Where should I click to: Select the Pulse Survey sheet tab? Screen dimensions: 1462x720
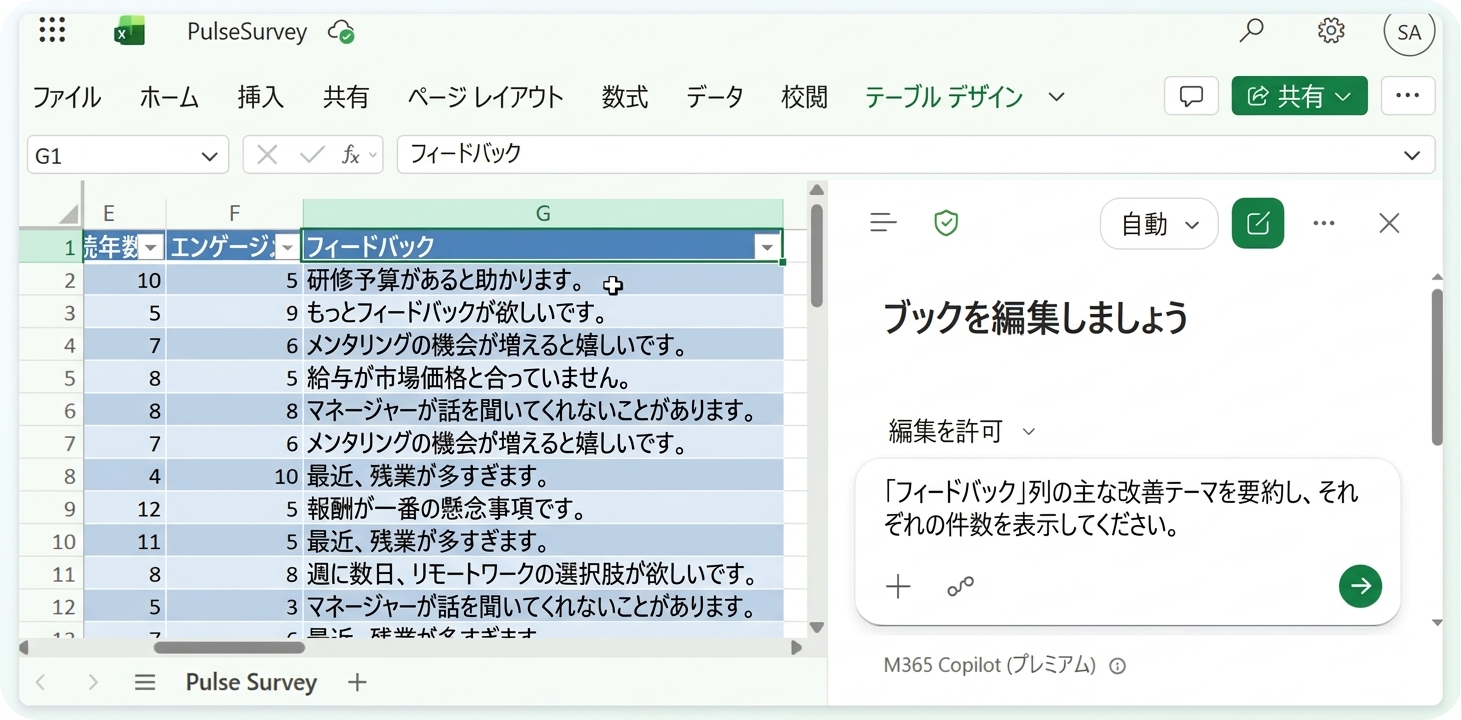pyautogui.click(x=251, y=682)
